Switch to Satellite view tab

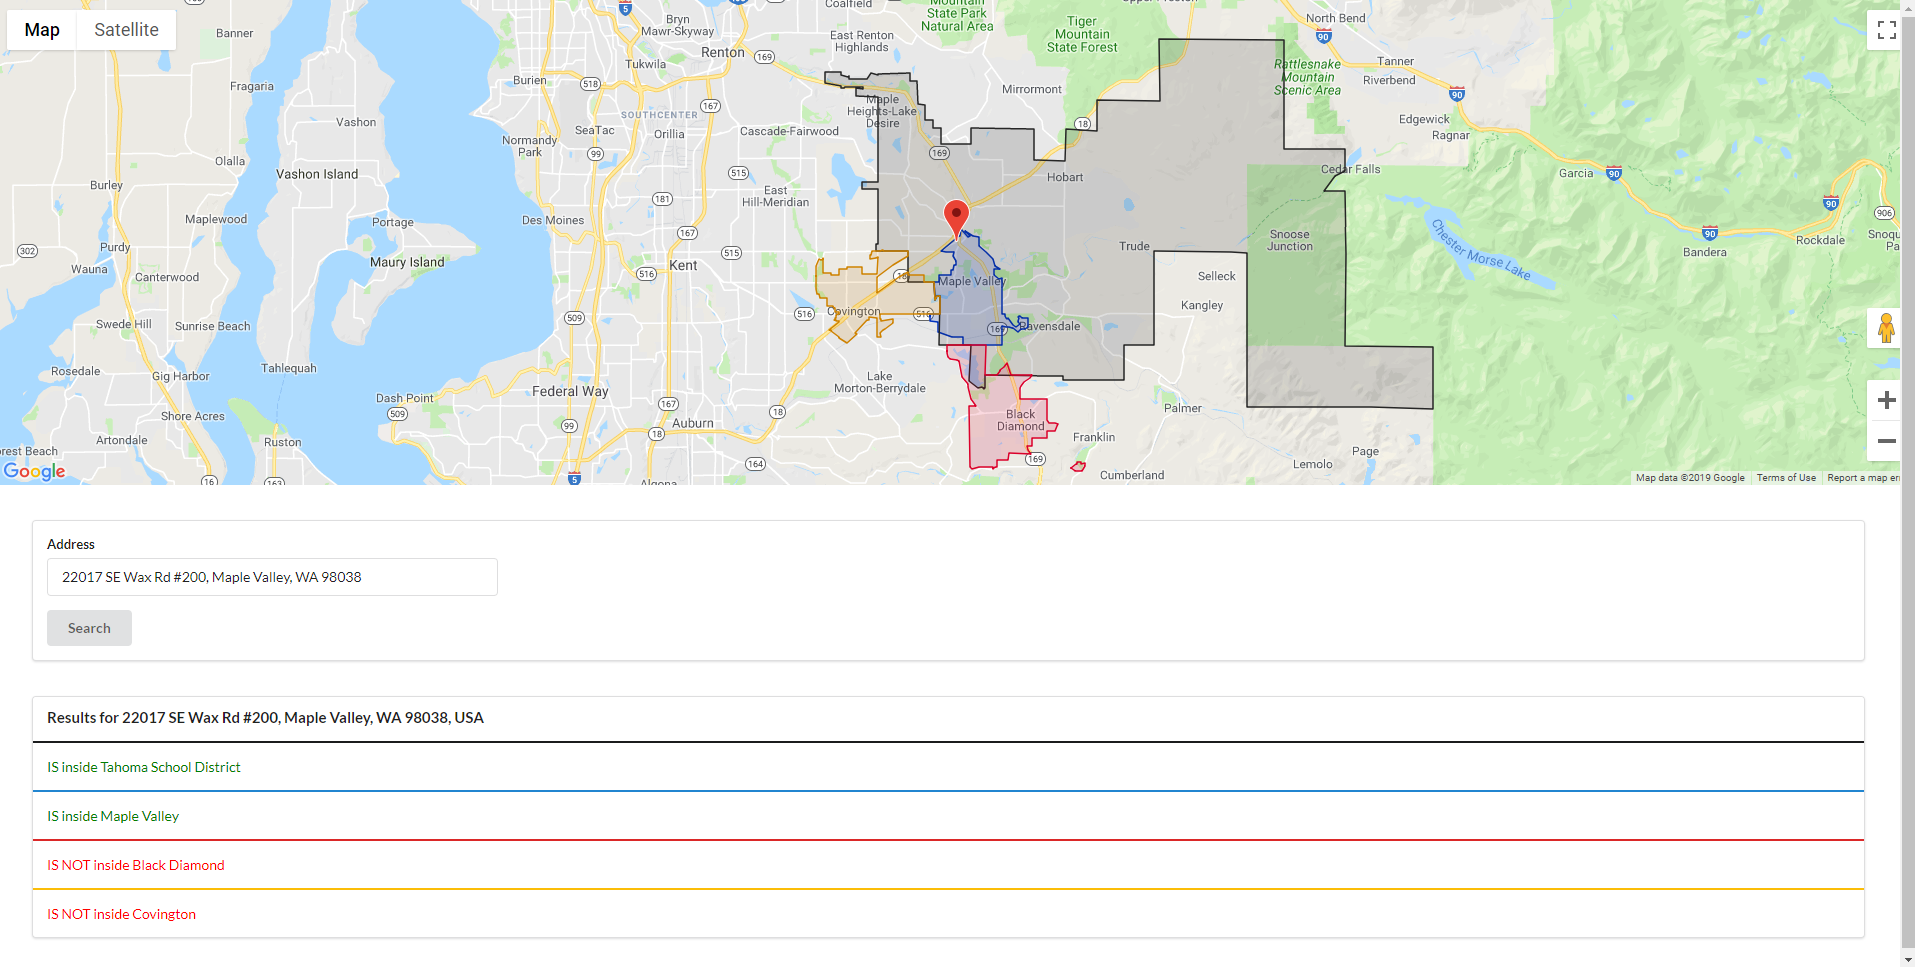tap(126, 30)
